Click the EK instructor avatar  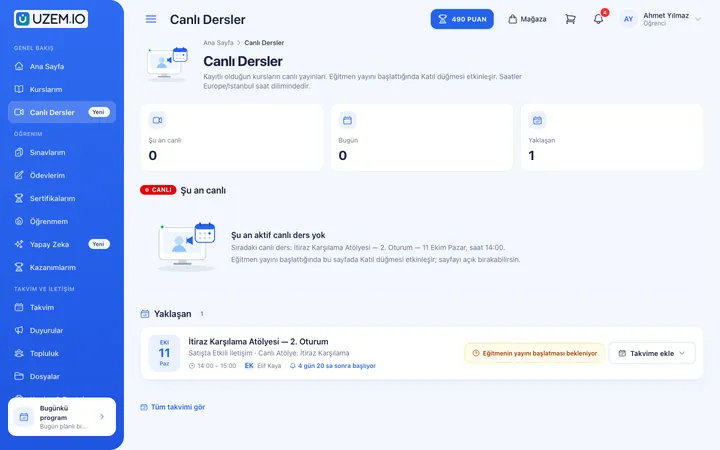click(x=249, y=366)
